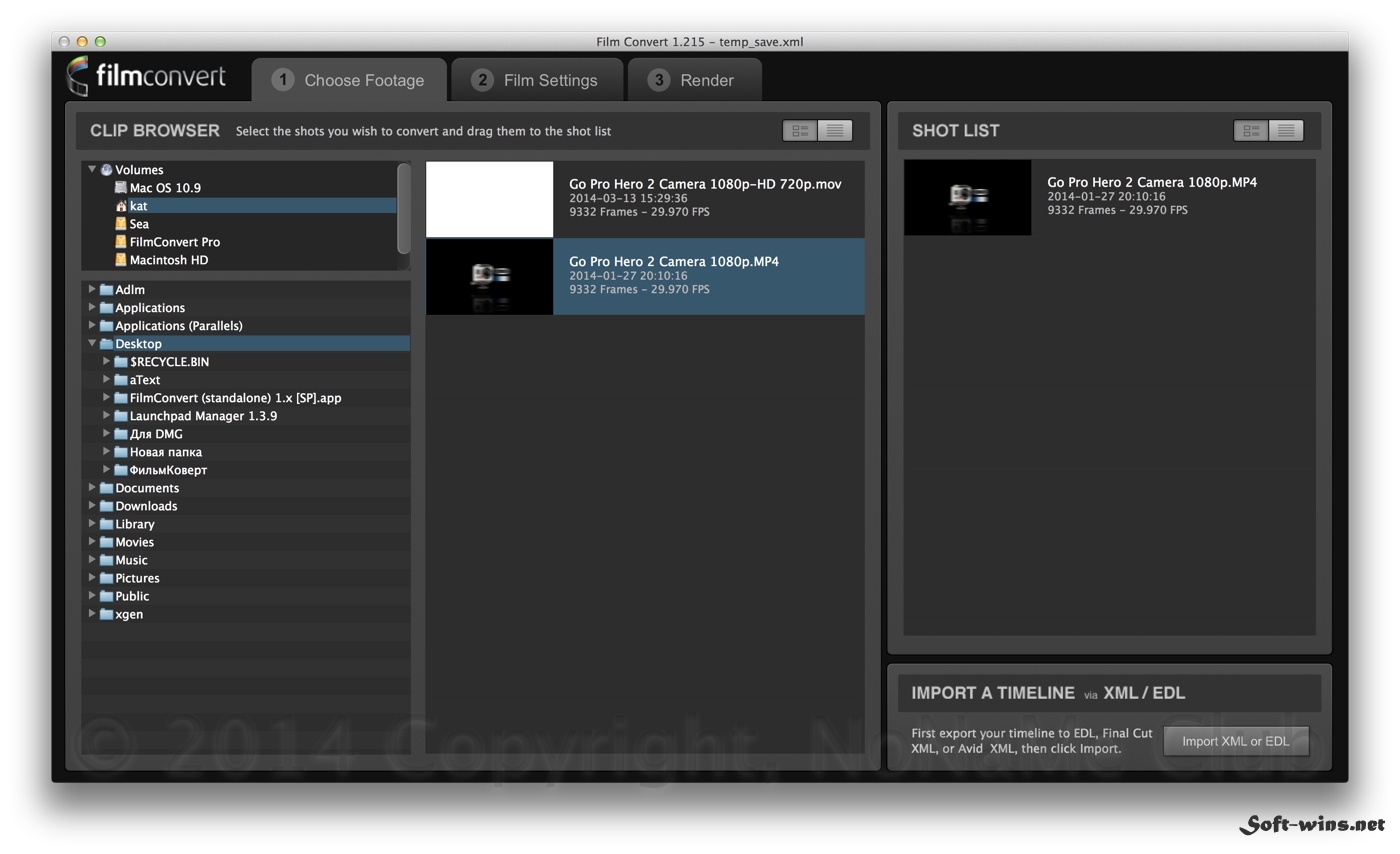
Task: Expand the $RECYCLE.BIN folder
Action: click(106, 361)
